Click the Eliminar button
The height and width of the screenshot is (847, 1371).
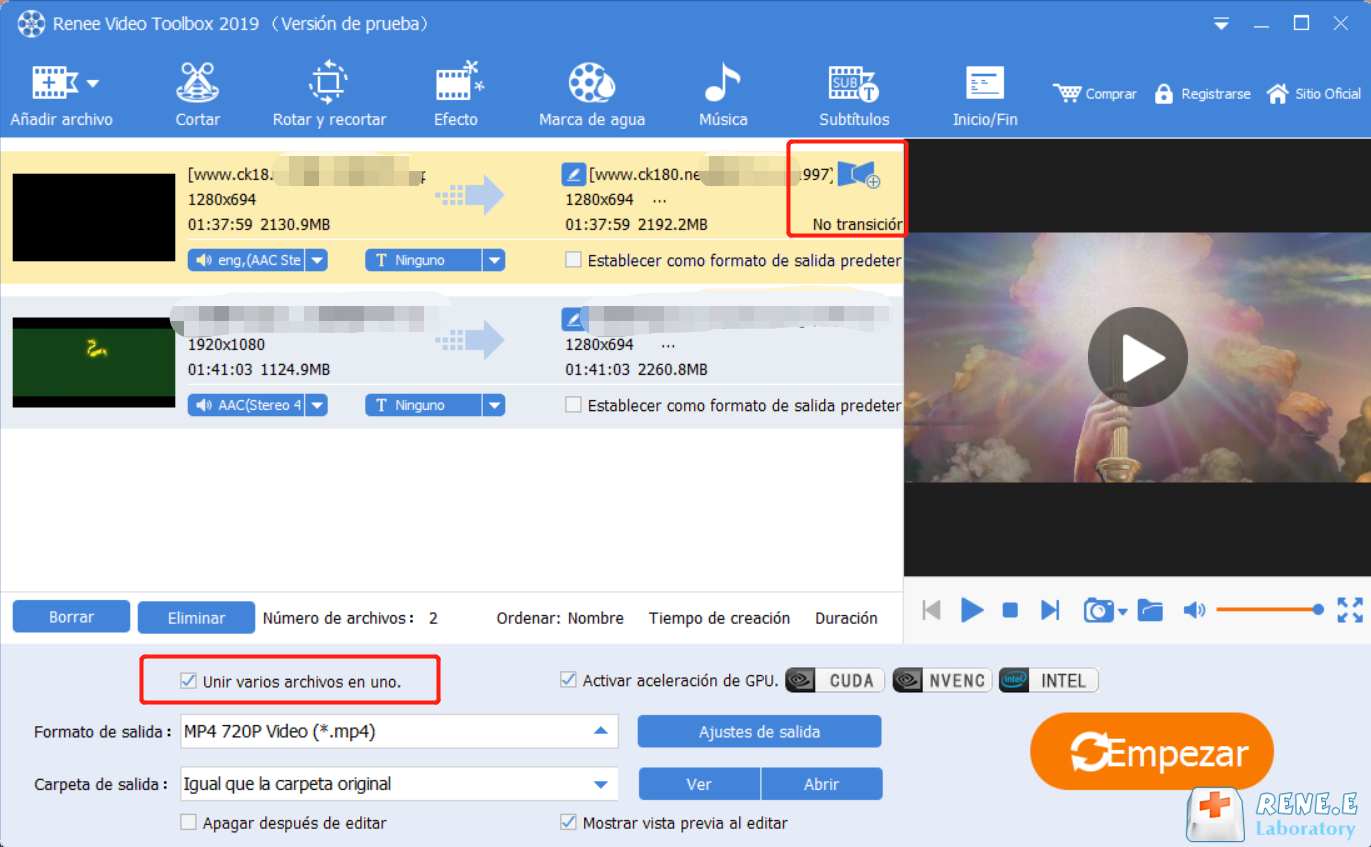pyautogui.click(x=196, y=618)
